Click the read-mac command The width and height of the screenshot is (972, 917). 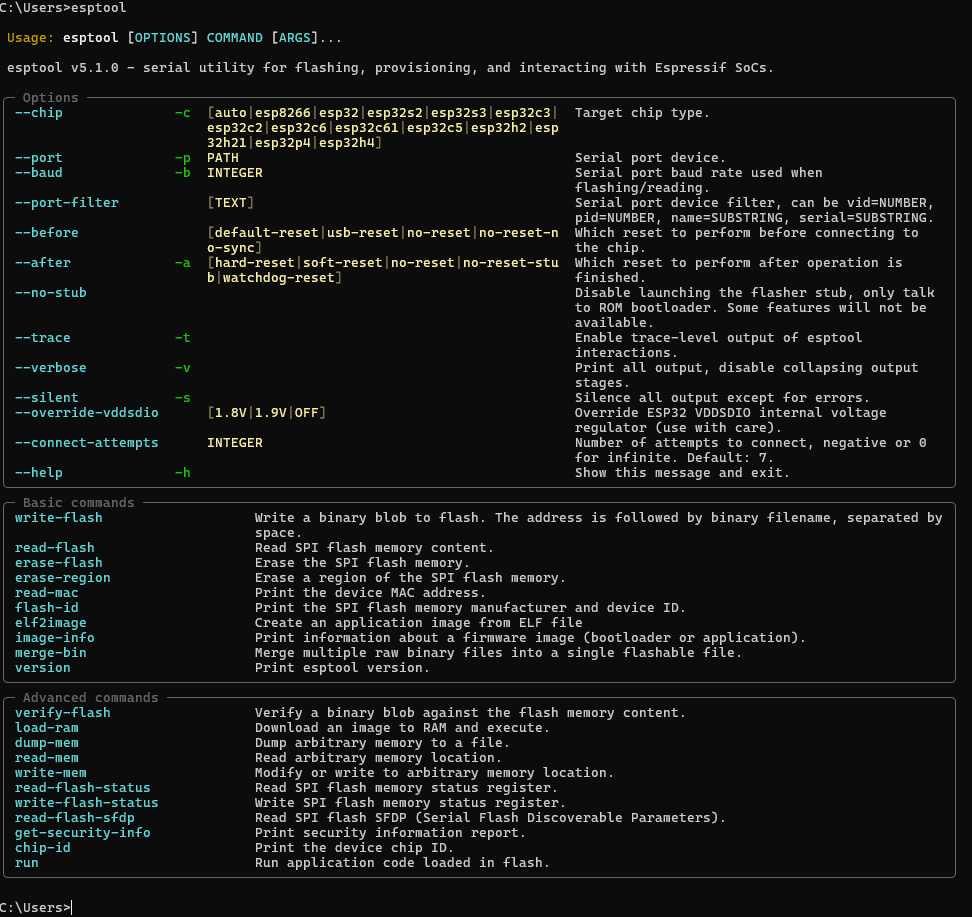click(46, 593)
